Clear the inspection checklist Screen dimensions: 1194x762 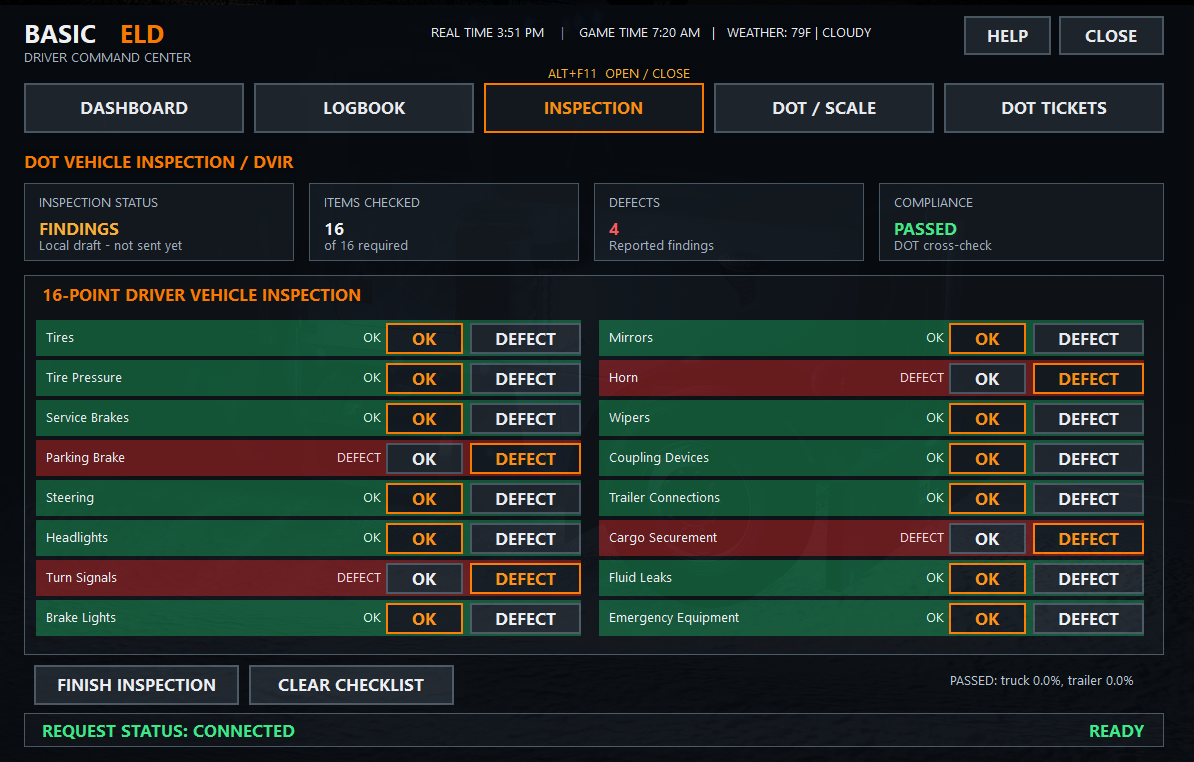coord(351,685)
